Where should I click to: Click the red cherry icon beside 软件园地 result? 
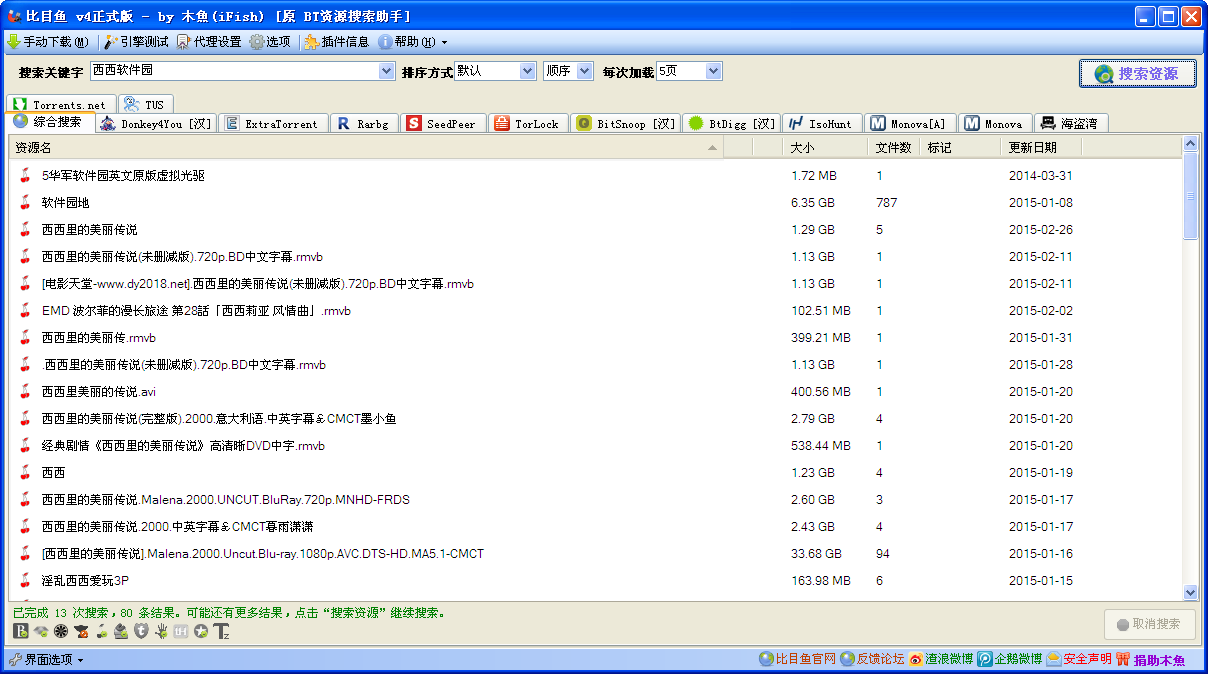click(25, 203)
